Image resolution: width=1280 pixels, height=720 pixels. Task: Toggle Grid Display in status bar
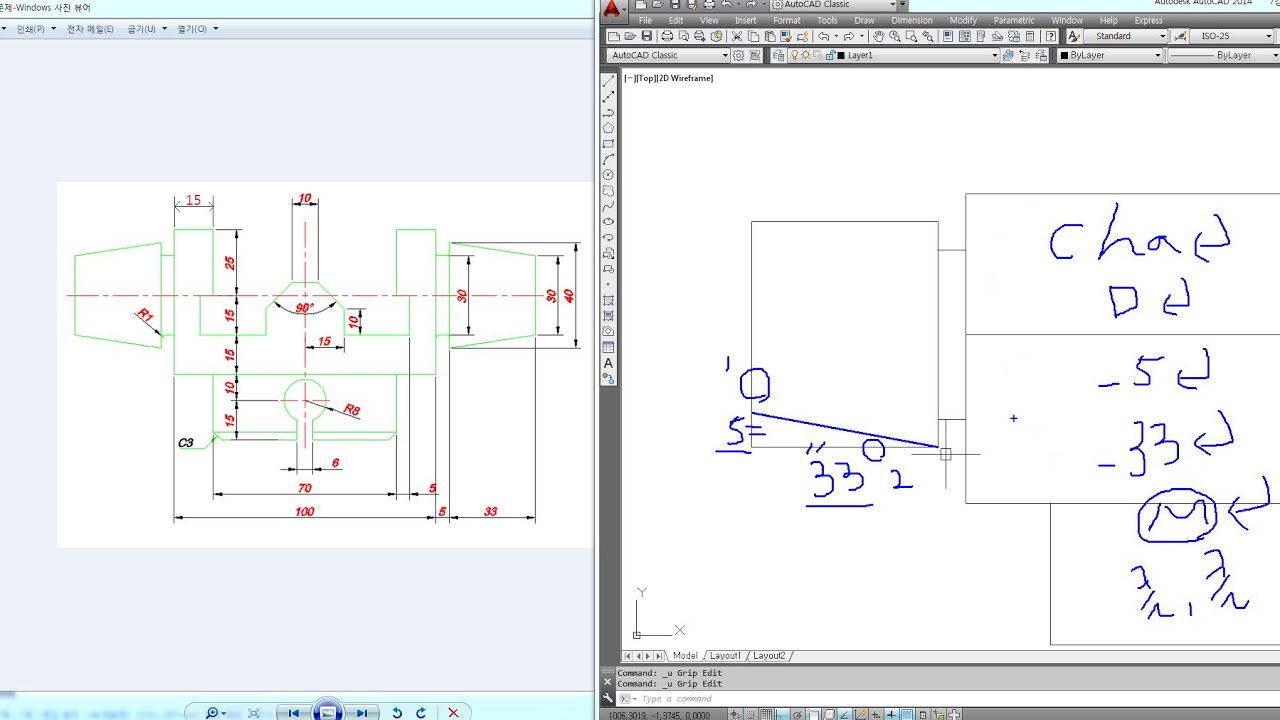(x=766, y=713)
